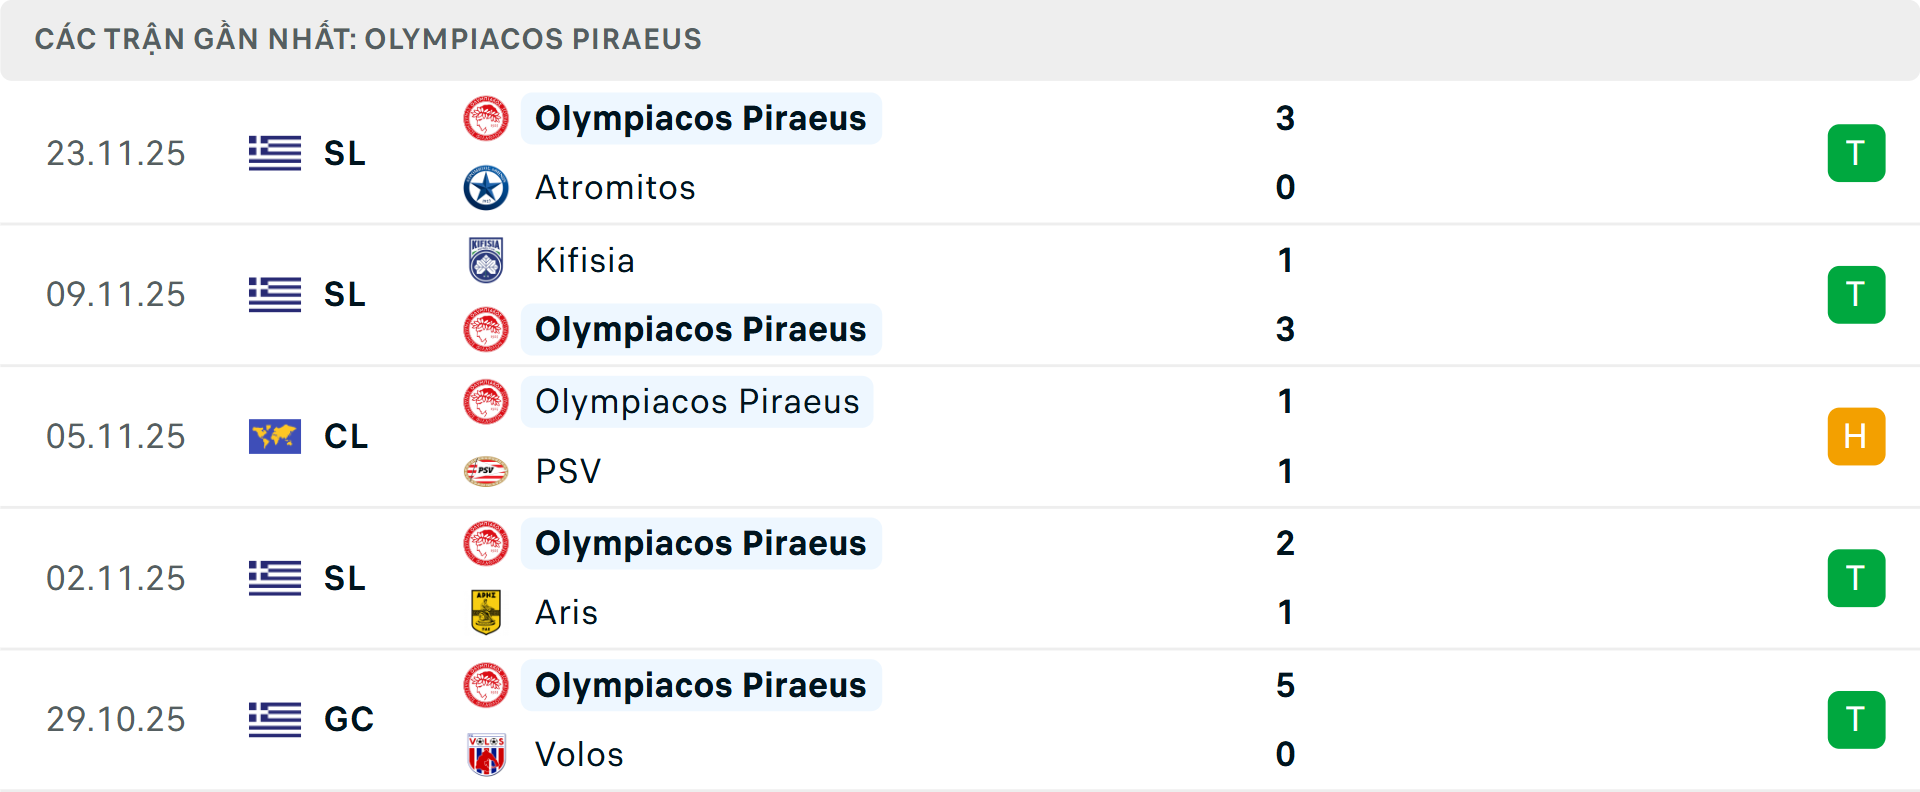Click the Aris club crest
This screenshot has height=792, width=1920.
(x=486, y=612)
